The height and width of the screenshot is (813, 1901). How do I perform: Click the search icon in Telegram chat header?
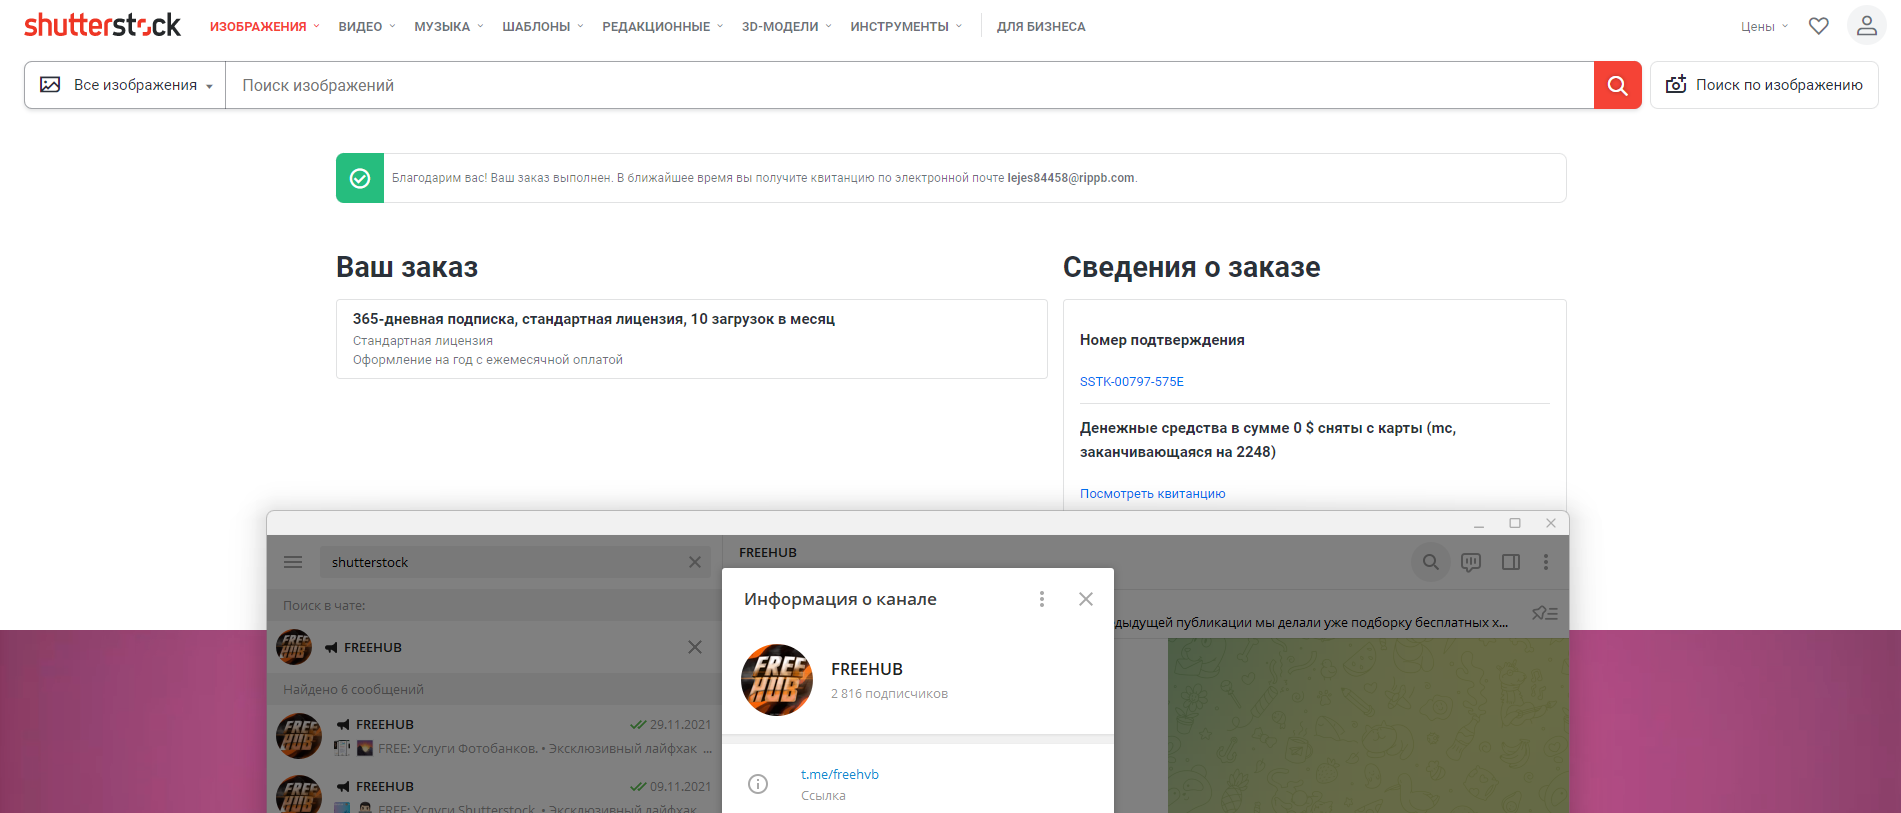(x=1431, y=562)
